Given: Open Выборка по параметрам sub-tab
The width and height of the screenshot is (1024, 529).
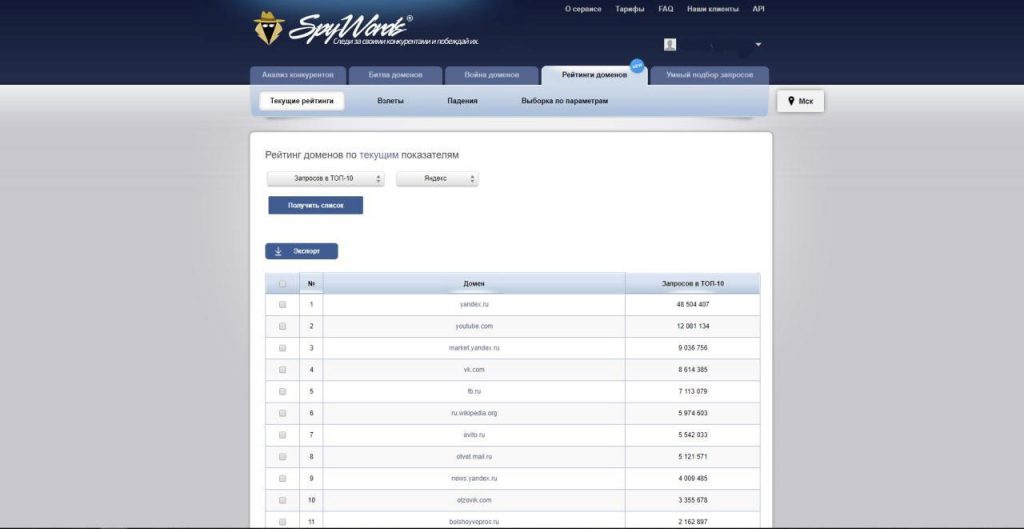Looking at the screenshot, I should pos(564,101).
